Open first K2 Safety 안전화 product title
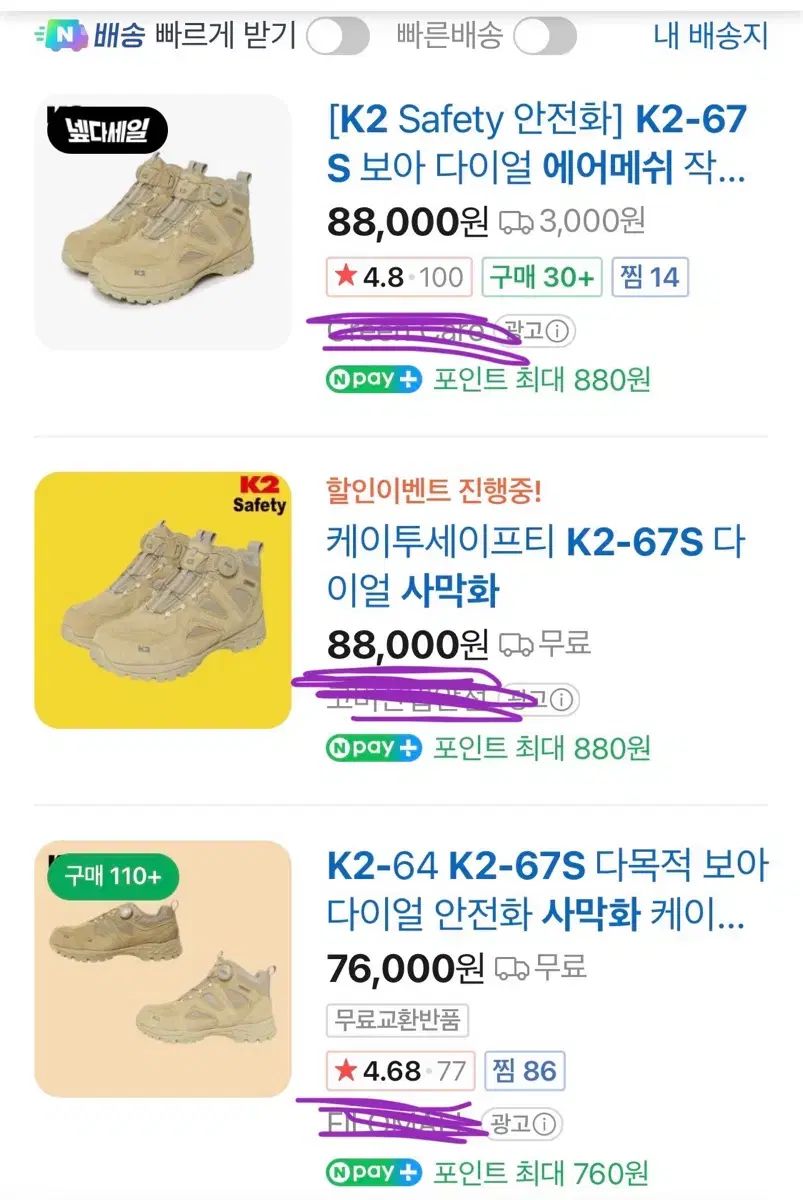Image resolution: width=803 pixels, height=1200 pixels. tap(536, 144)
